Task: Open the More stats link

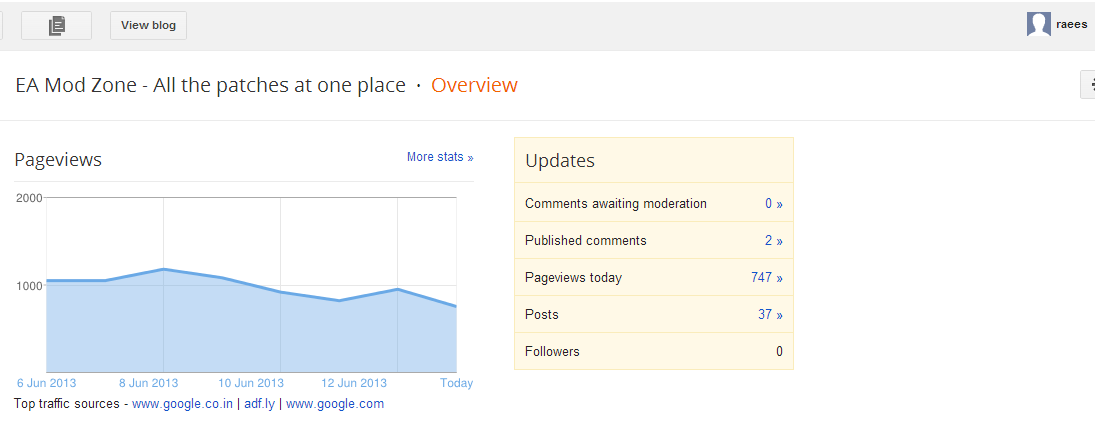Action: (439, 157)
